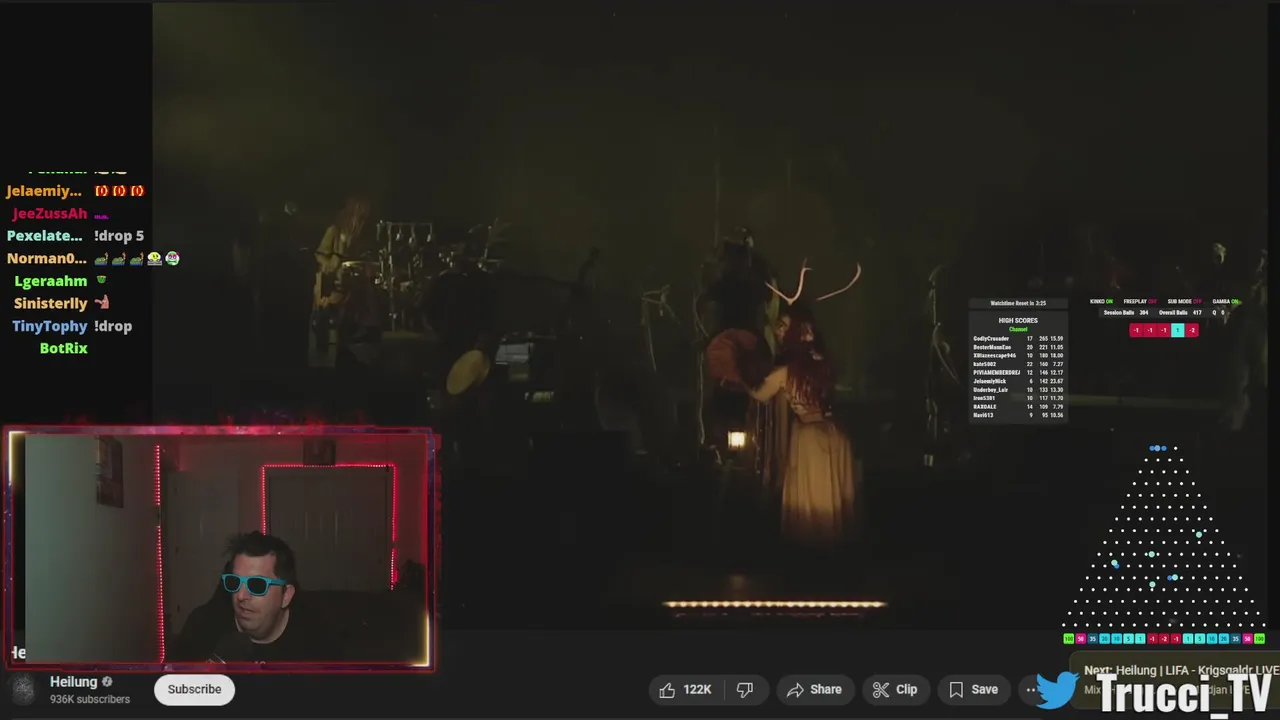Image resolution: width=1280 pixels, height=720 pixels.
Task: Click the HIGH SCORES heading
Action: coord(1018,321)
